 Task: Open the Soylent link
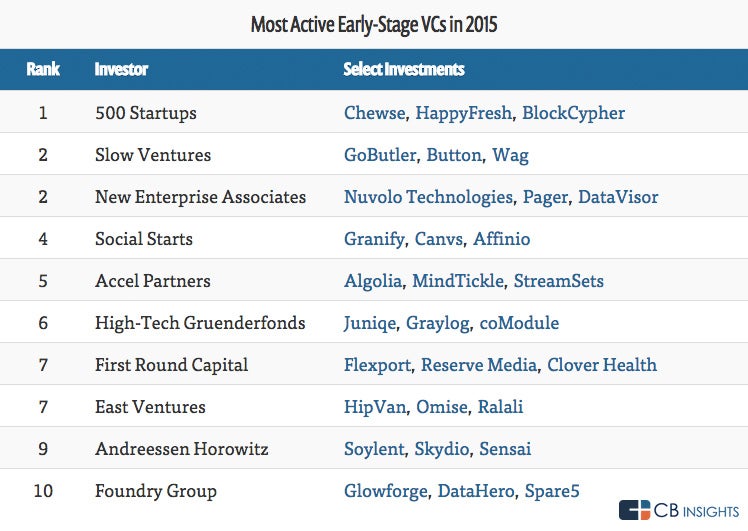point(374,449)
